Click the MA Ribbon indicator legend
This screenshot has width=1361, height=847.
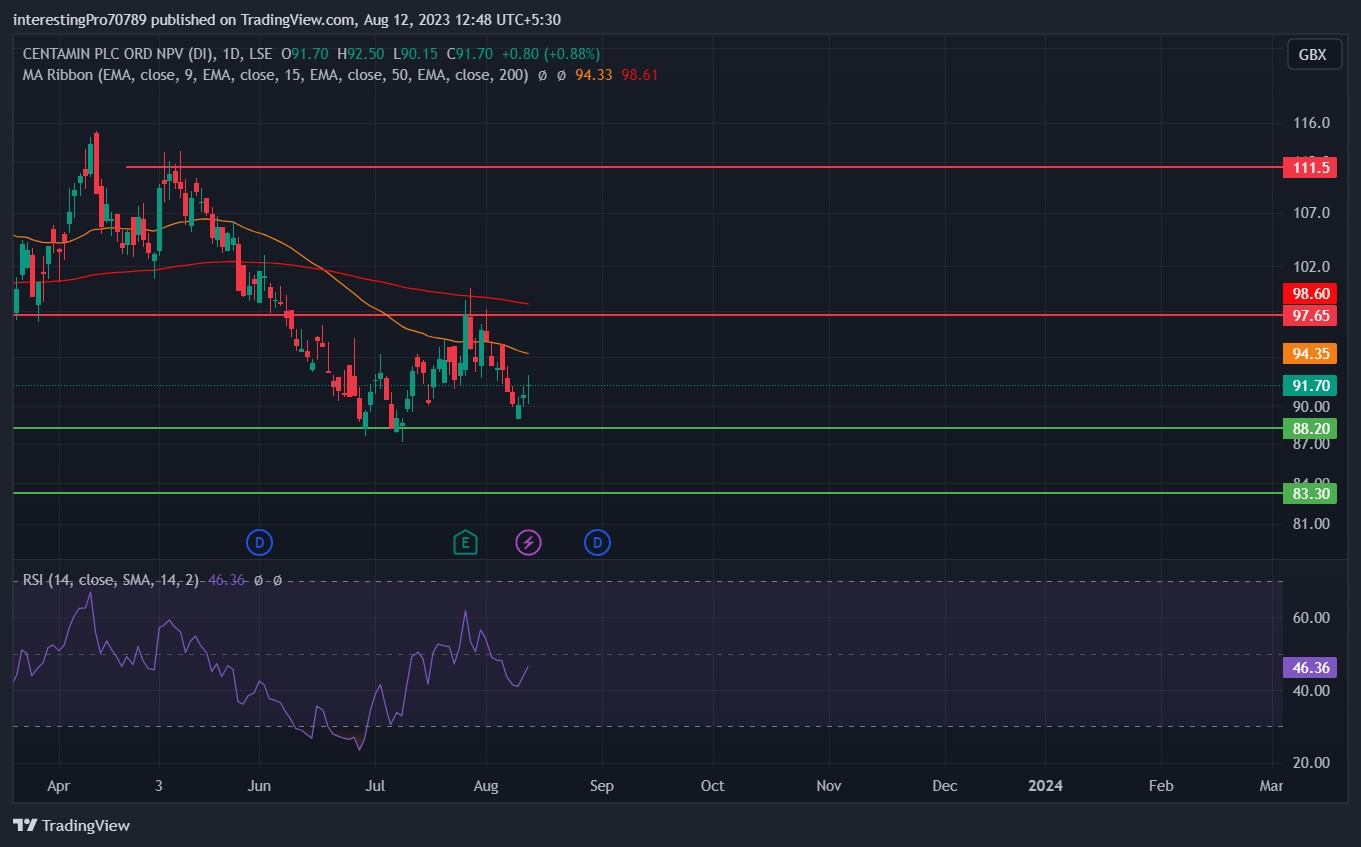275,75
